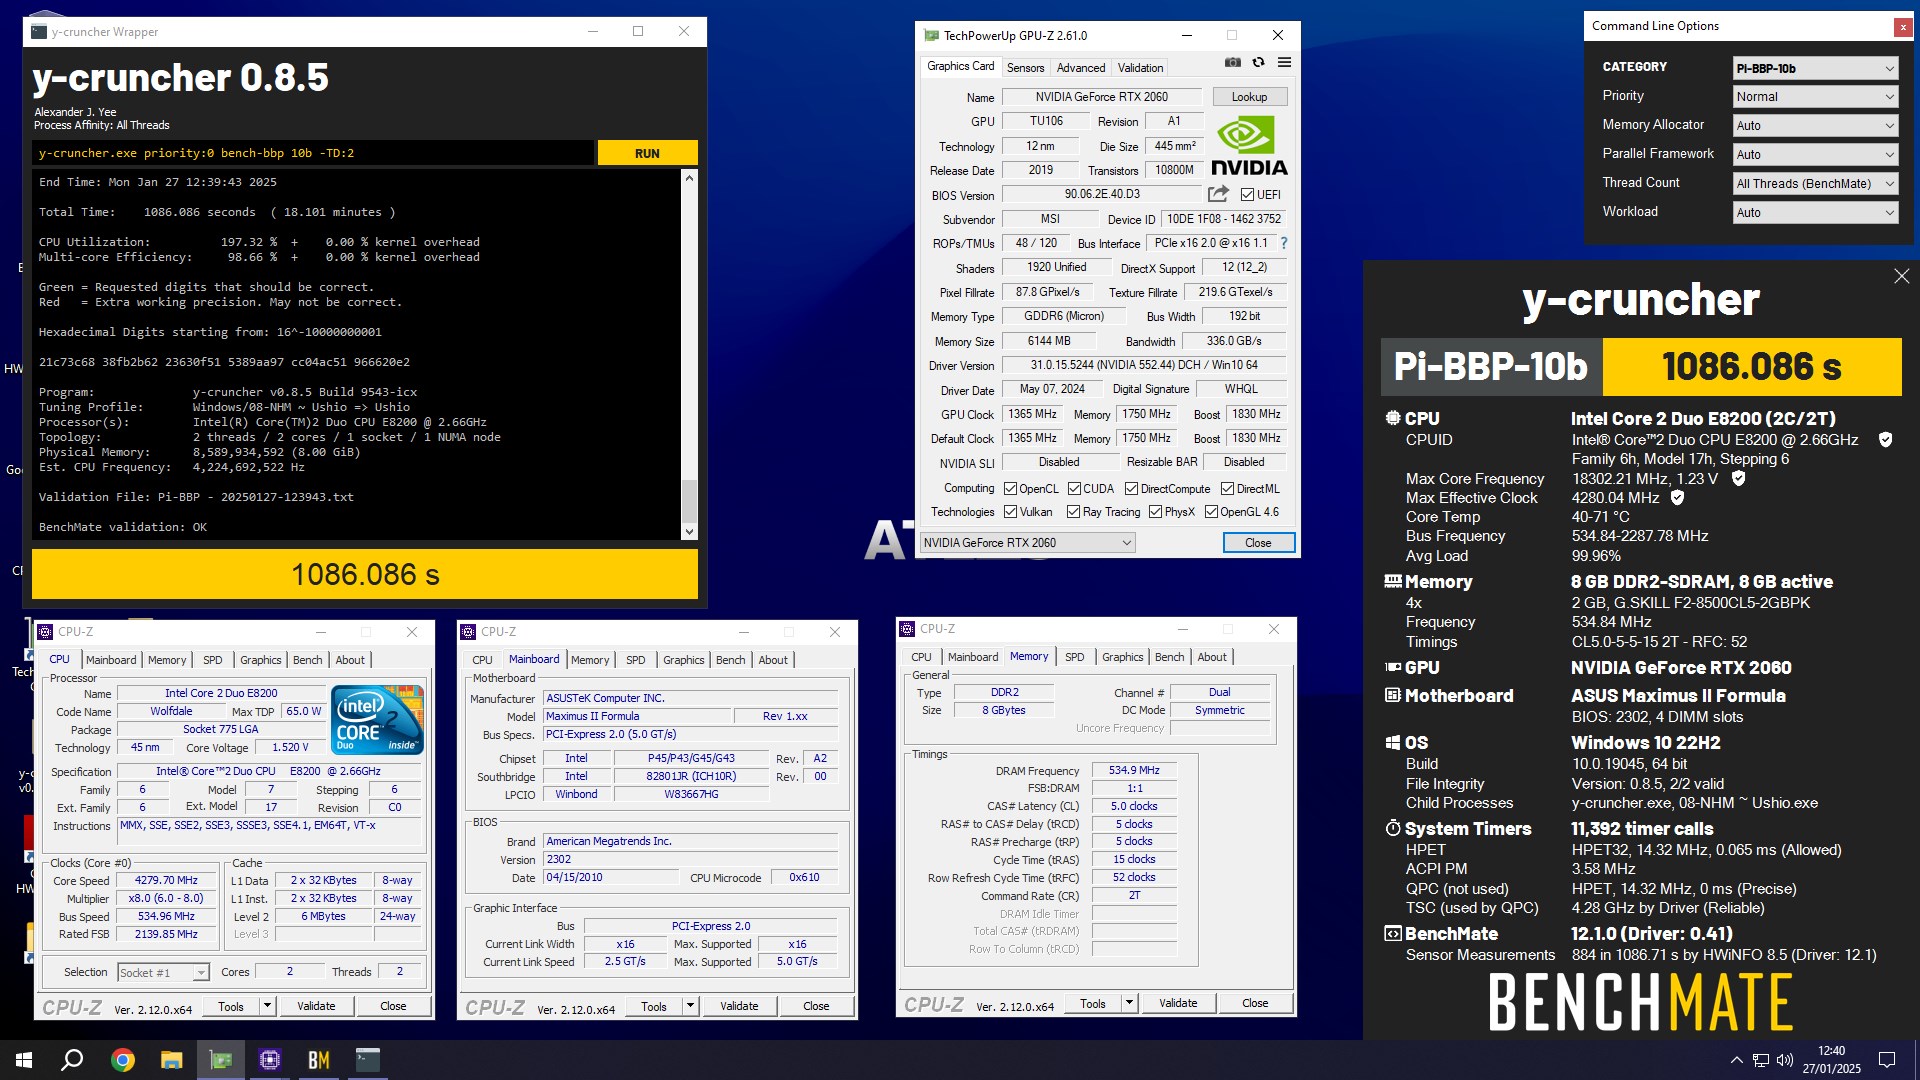Close the BenchMate result panel with the X

click(x=1901, y=276)
